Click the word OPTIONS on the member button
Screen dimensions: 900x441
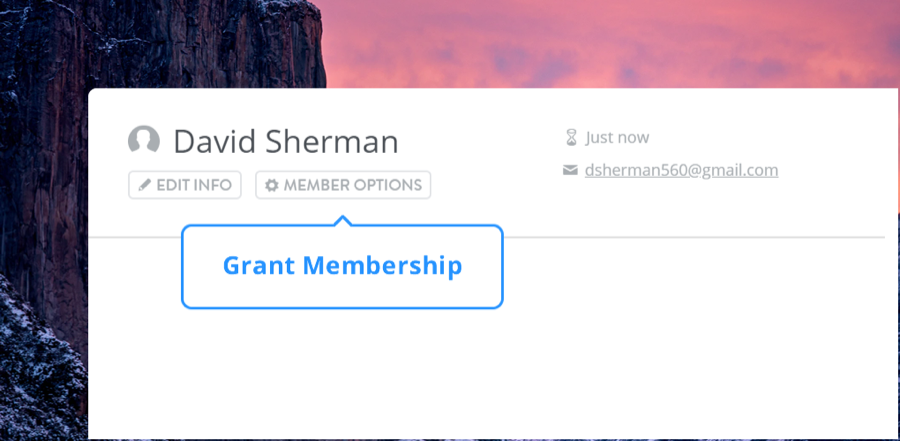[x=387, y=186]
